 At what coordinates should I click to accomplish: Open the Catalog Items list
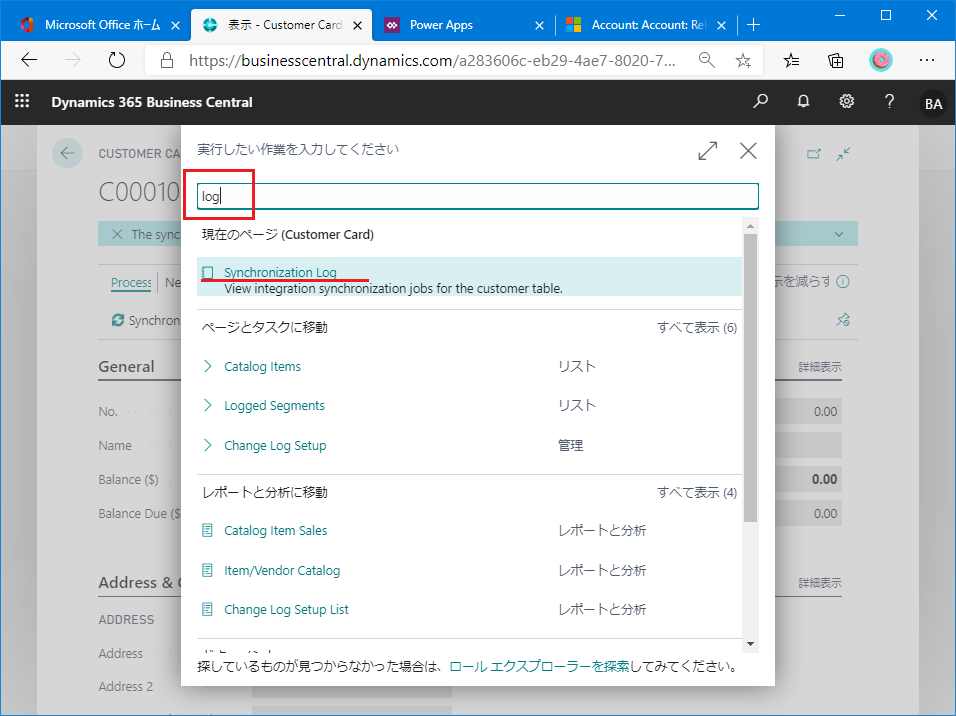[x=262, y=367]
